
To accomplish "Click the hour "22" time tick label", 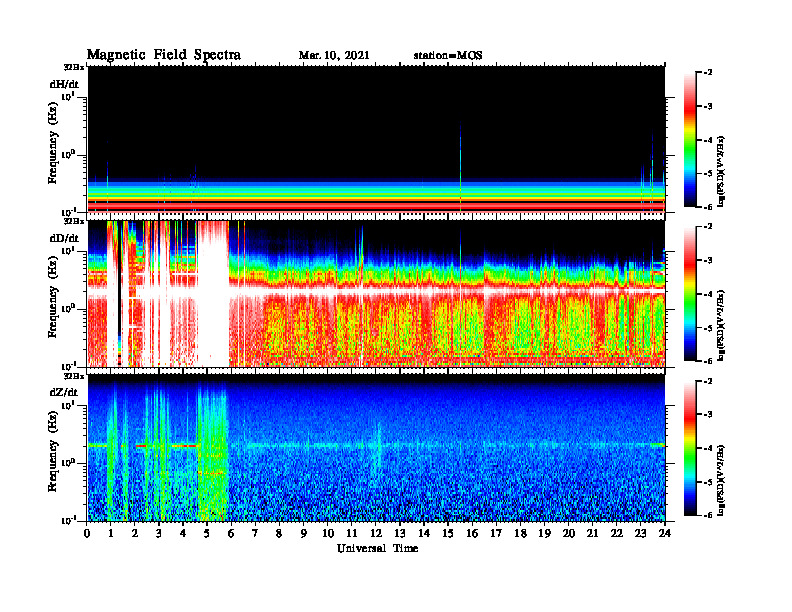I will pos(617,533).
